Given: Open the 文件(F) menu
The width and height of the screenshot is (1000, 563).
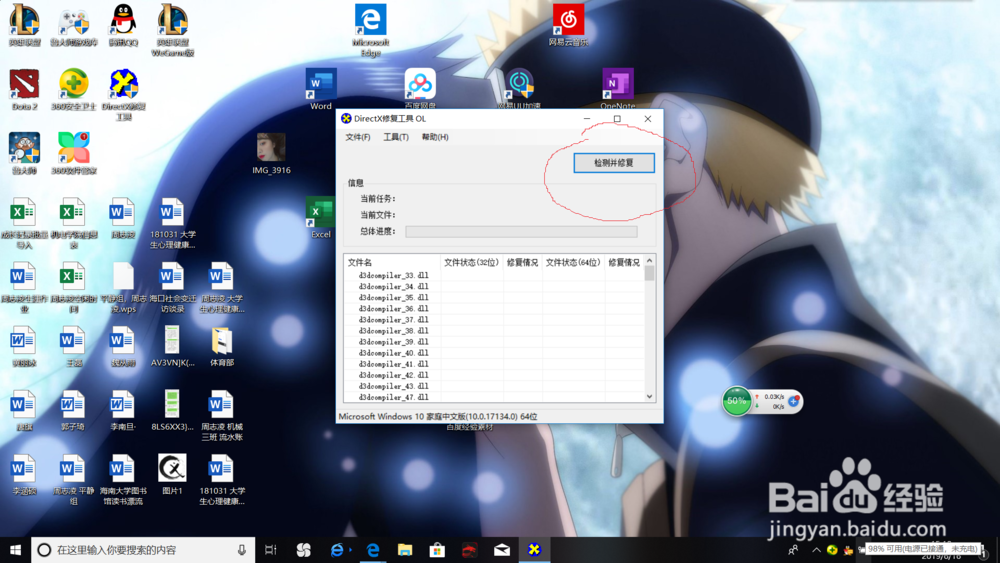Looking at the screenshot, I should point(358,137).
